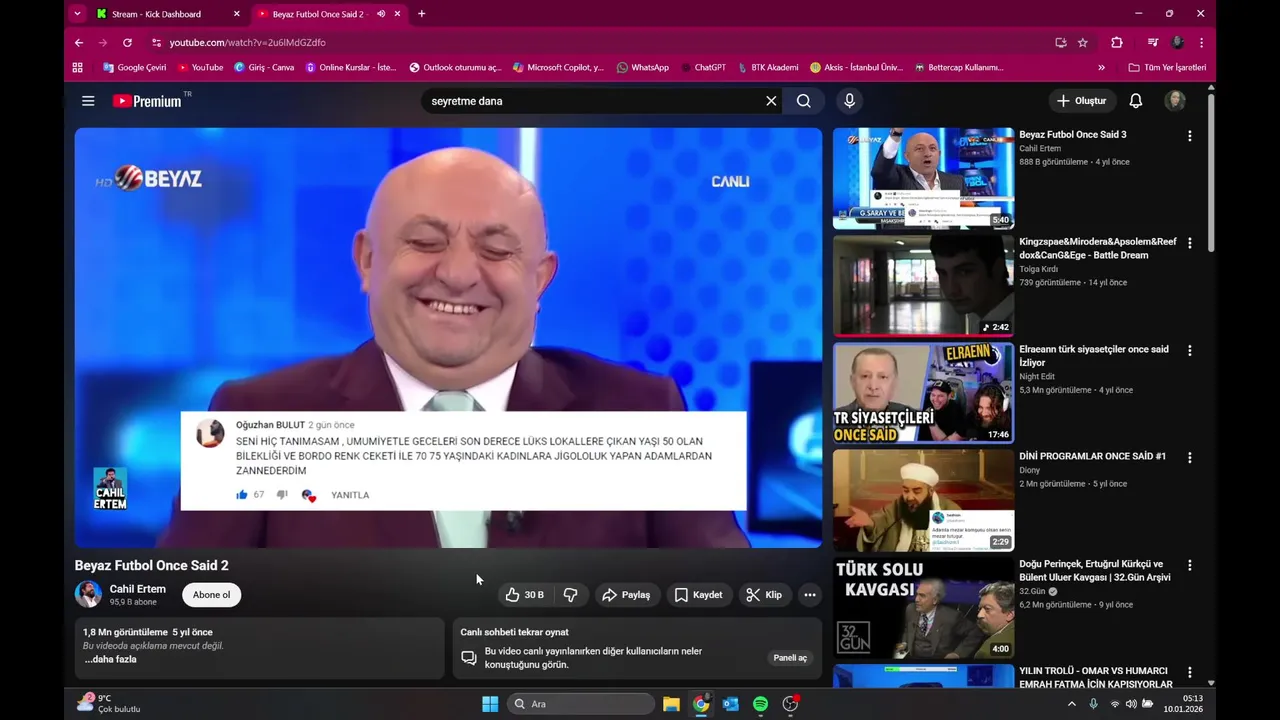Open the YouTube hamburger guide menu
This screenshot has width=1280, height=720.
(88, 101)
